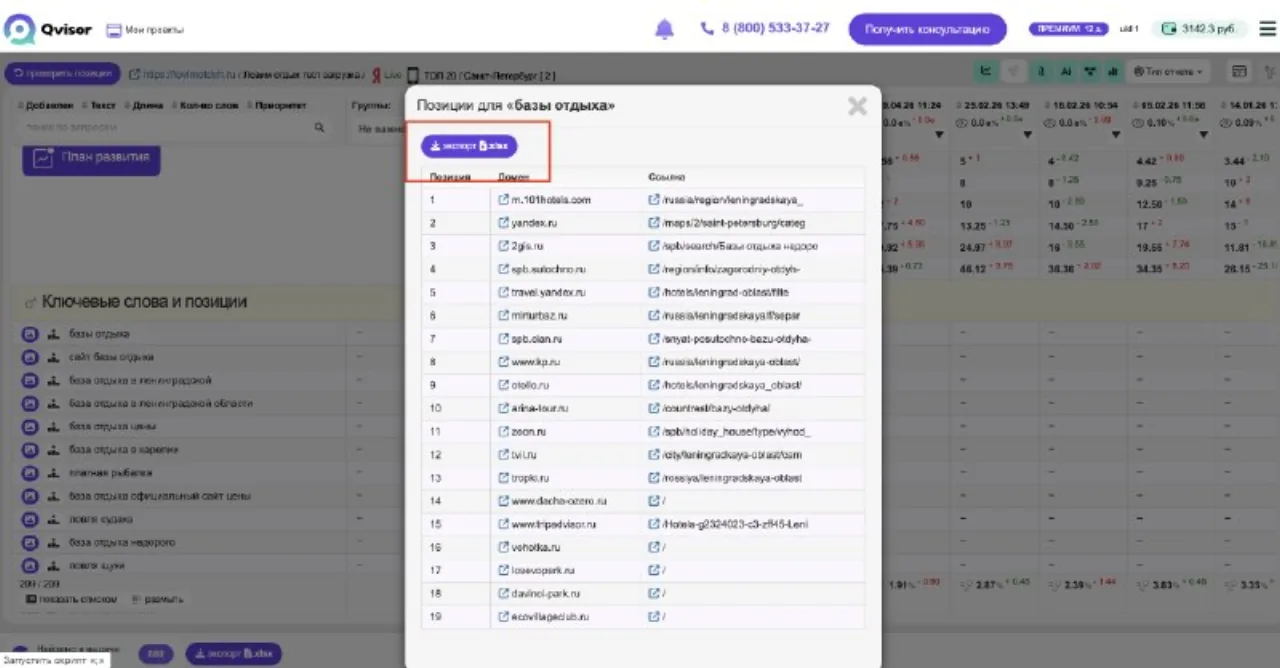1280x668 pixels.
Task: Expand dropdown arrow under 05.02.26 date column
Action: click(1203, 135)
